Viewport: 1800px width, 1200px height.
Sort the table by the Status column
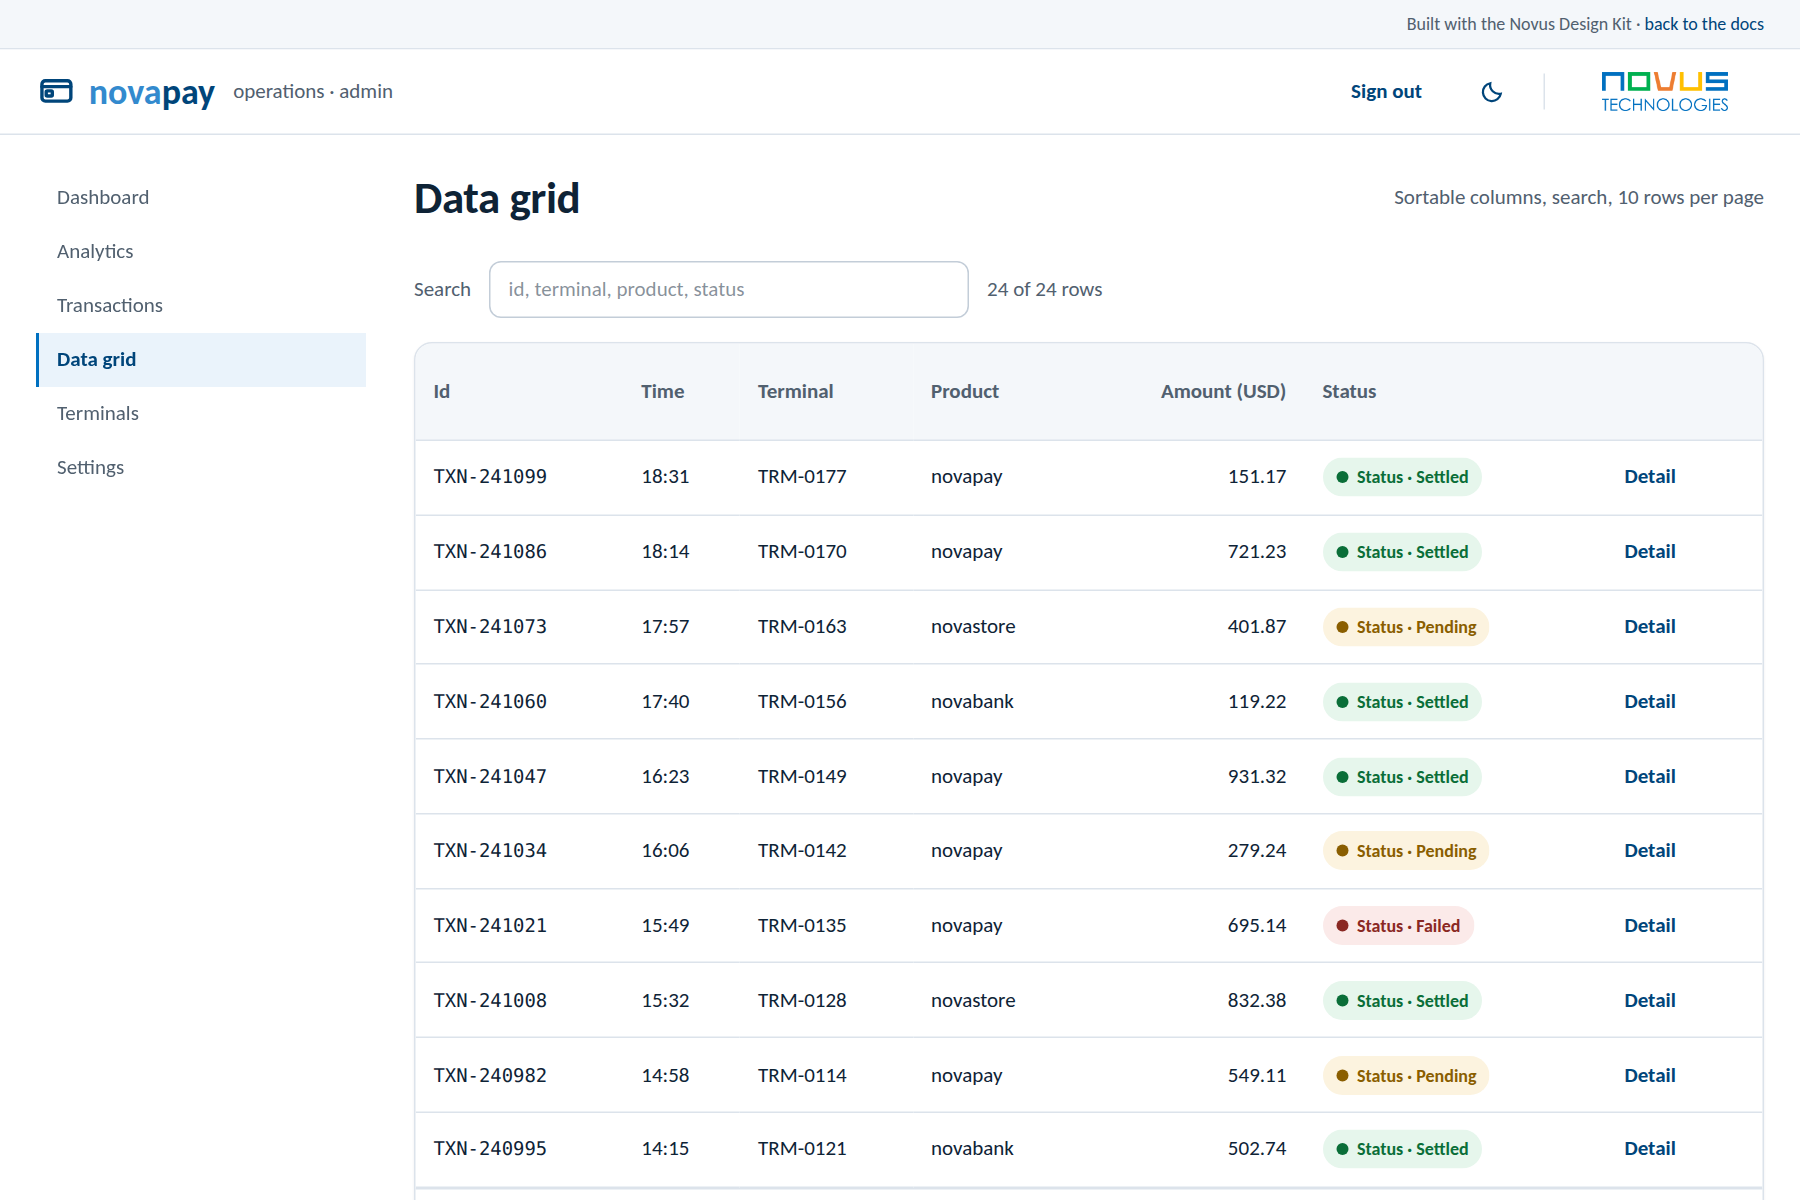point(1348,392)
